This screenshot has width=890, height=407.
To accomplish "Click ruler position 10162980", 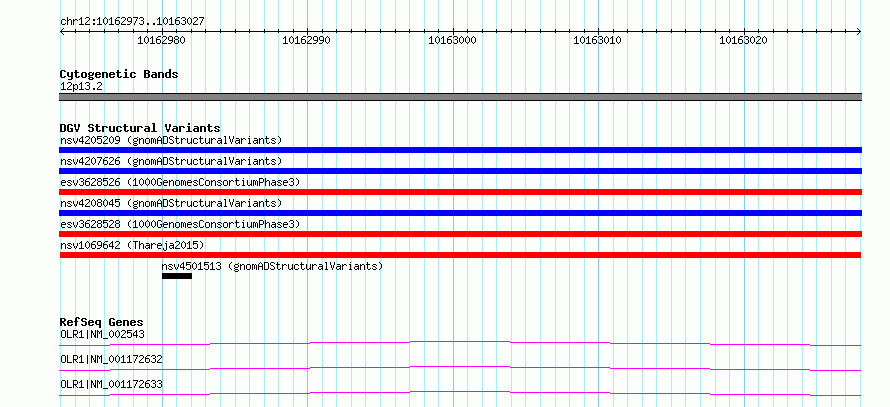I will 162,40.
